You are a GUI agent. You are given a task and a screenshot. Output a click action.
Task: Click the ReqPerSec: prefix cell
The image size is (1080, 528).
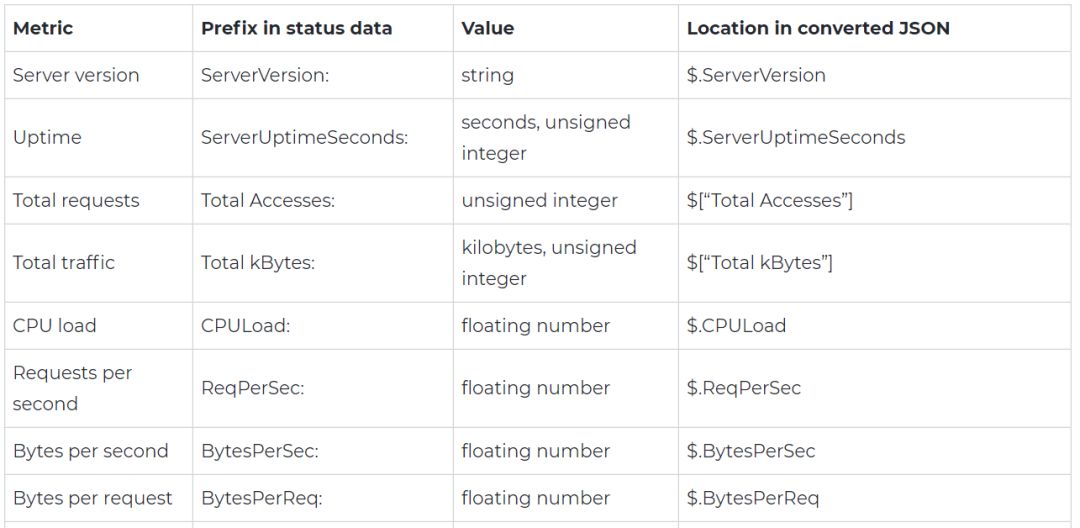252,387
